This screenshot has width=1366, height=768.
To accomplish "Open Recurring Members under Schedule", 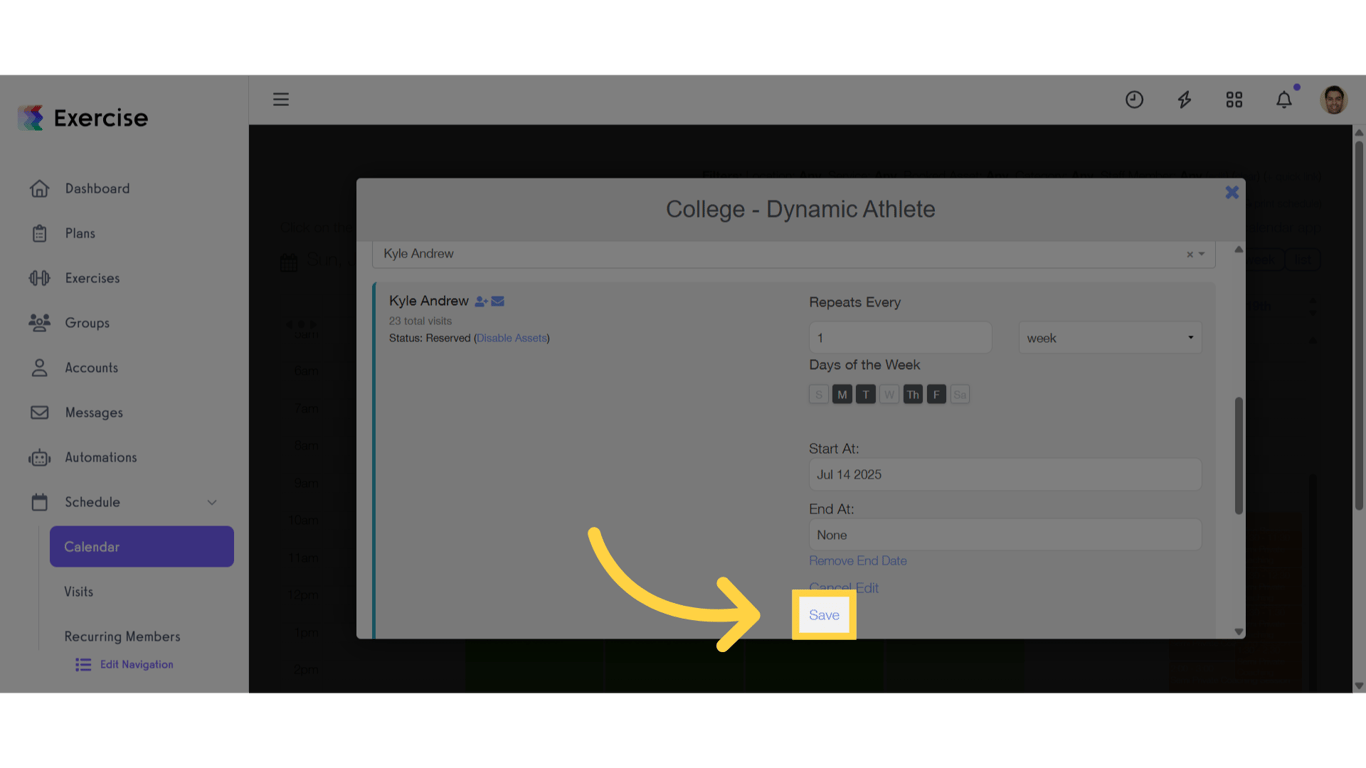I will [x=122, y=637].
